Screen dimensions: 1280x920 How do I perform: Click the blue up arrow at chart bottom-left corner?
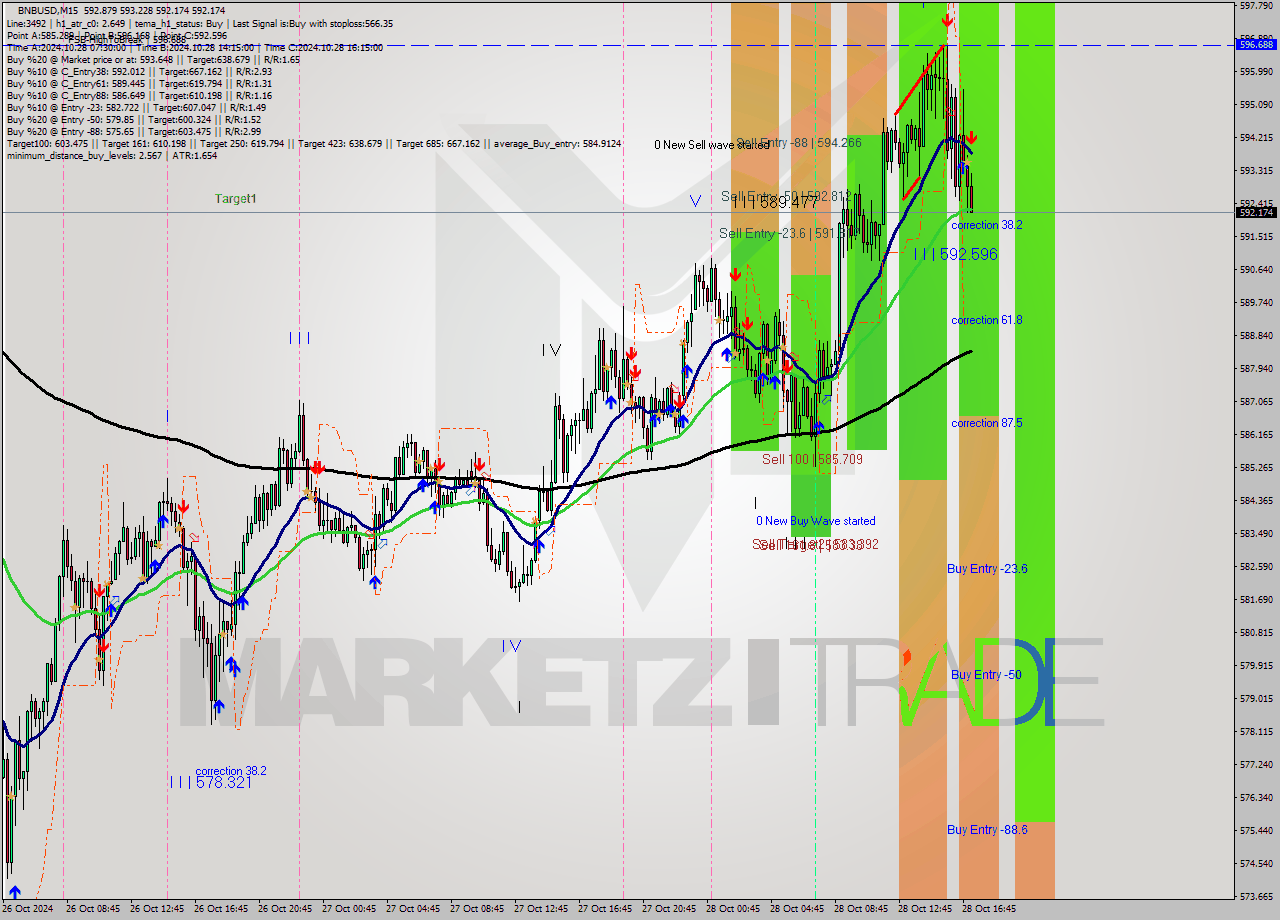[15, 891]
